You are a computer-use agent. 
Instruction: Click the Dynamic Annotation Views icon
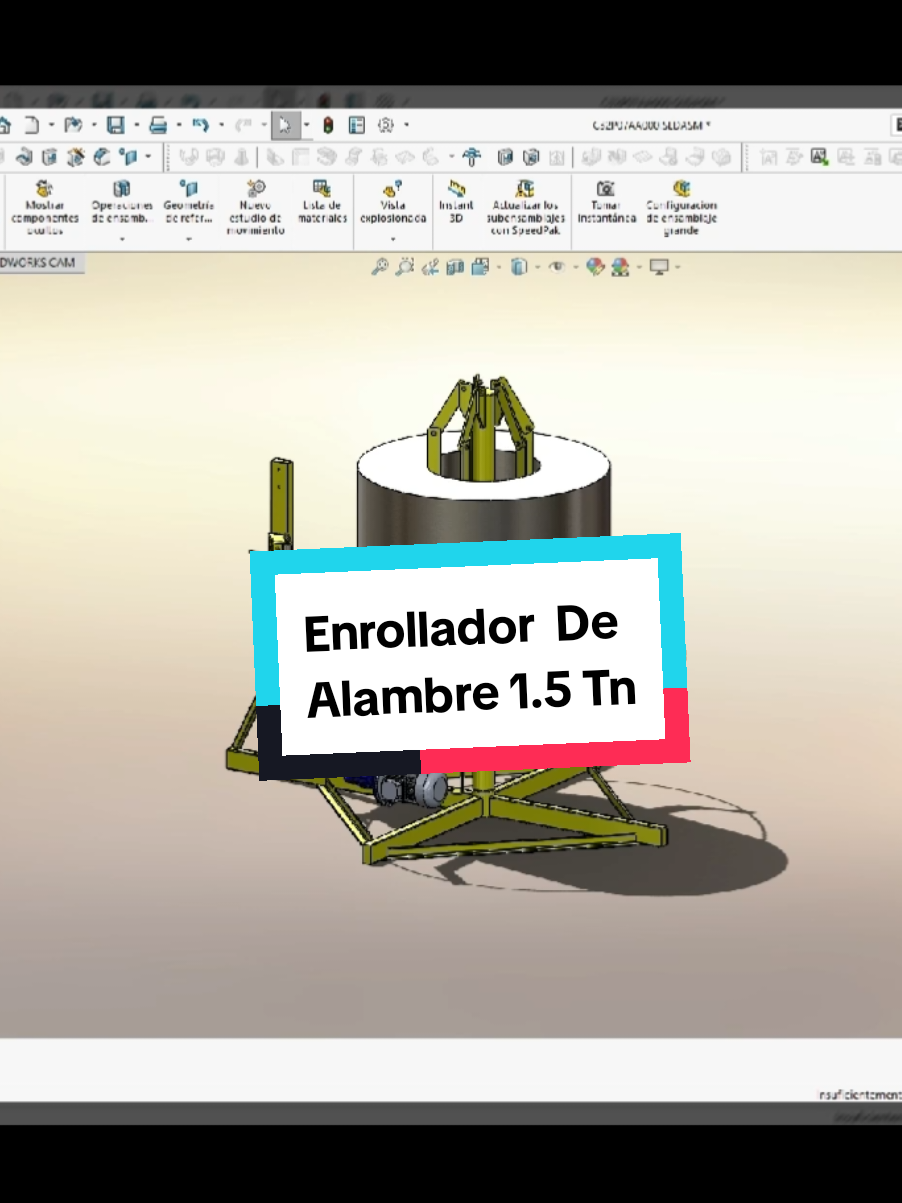481,267
